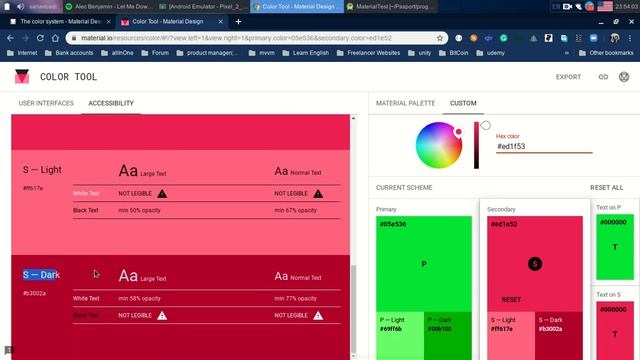
Task: Click the brightness slider beside the color wheel
Action: (476, 145)
